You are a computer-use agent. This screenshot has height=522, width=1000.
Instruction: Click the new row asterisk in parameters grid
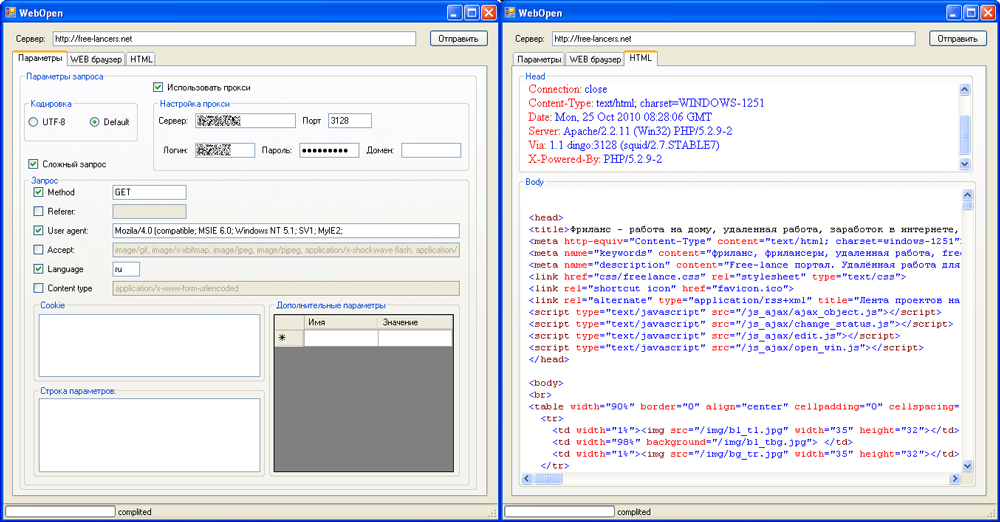coord(282,338)
